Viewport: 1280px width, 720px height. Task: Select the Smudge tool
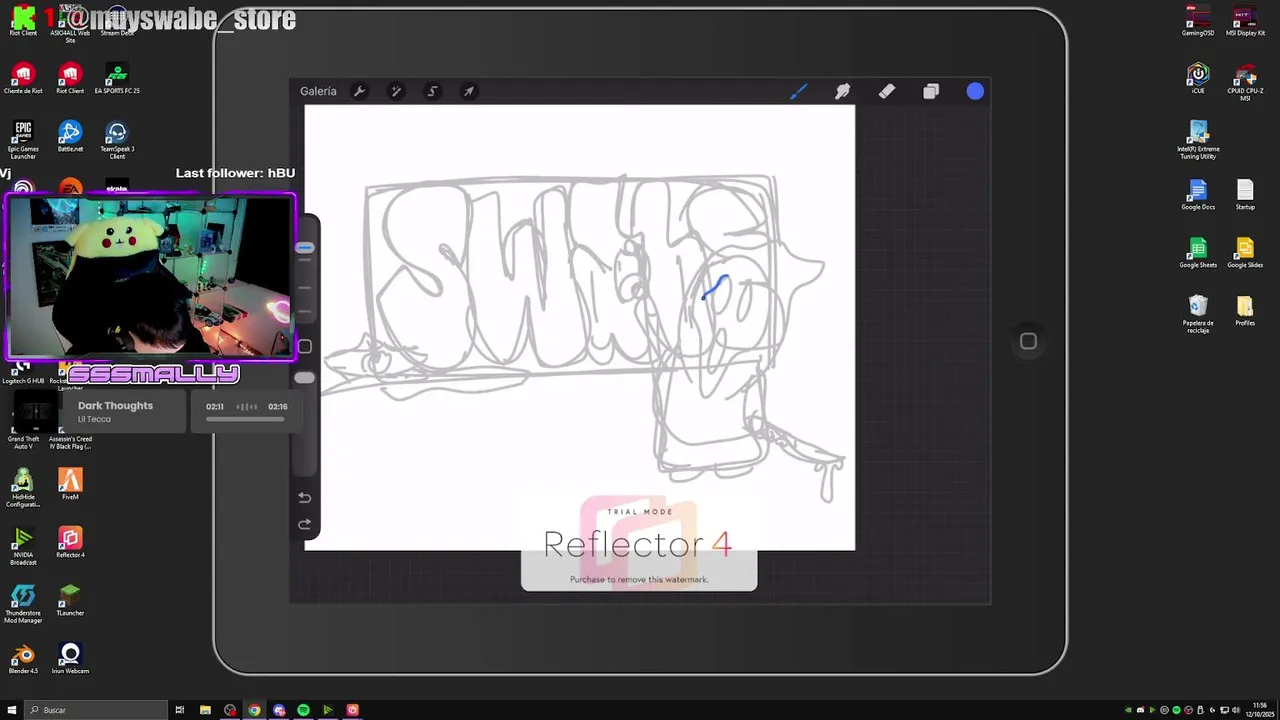tap(842, 92)
